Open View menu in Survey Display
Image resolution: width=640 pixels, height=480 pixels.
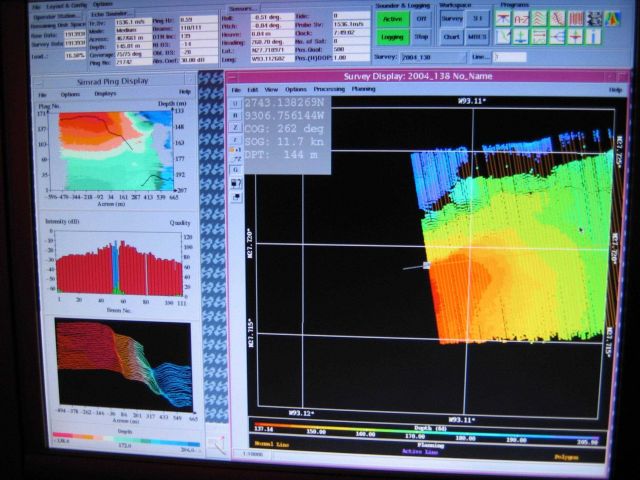[271, 89]
